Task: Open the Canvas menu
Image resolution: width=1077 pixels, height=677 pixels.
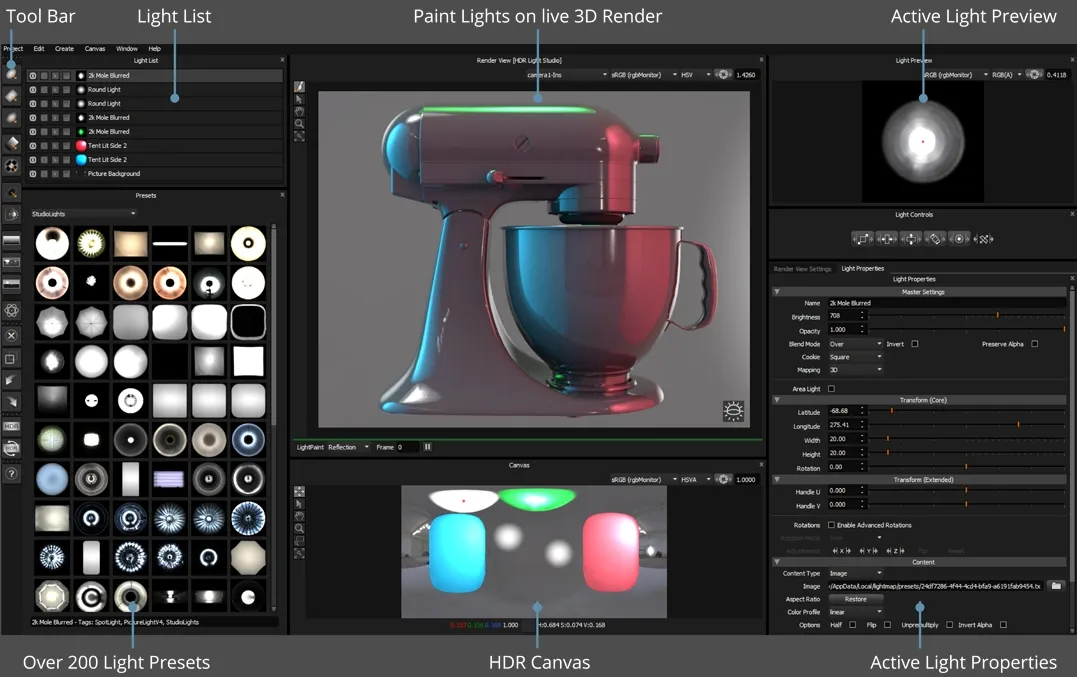Action: (95, 48)
